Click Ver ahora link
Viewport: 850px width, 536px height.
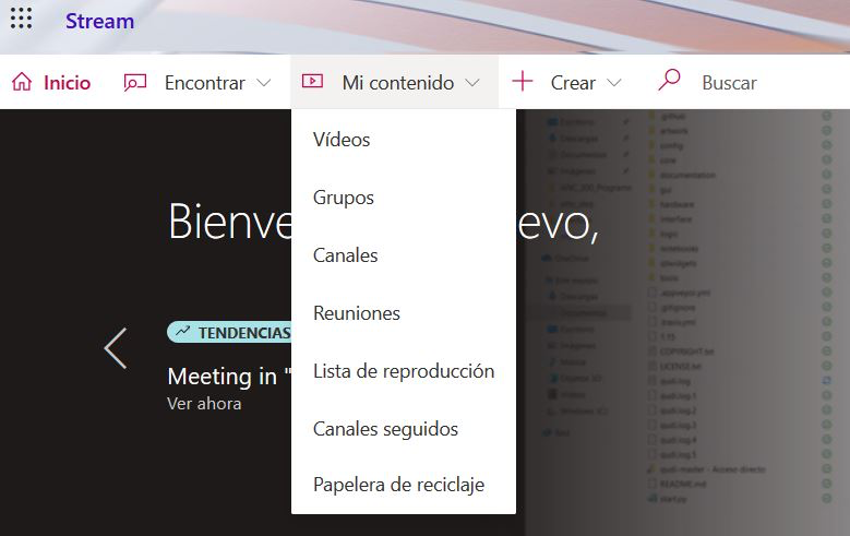[x=204, y=404]
